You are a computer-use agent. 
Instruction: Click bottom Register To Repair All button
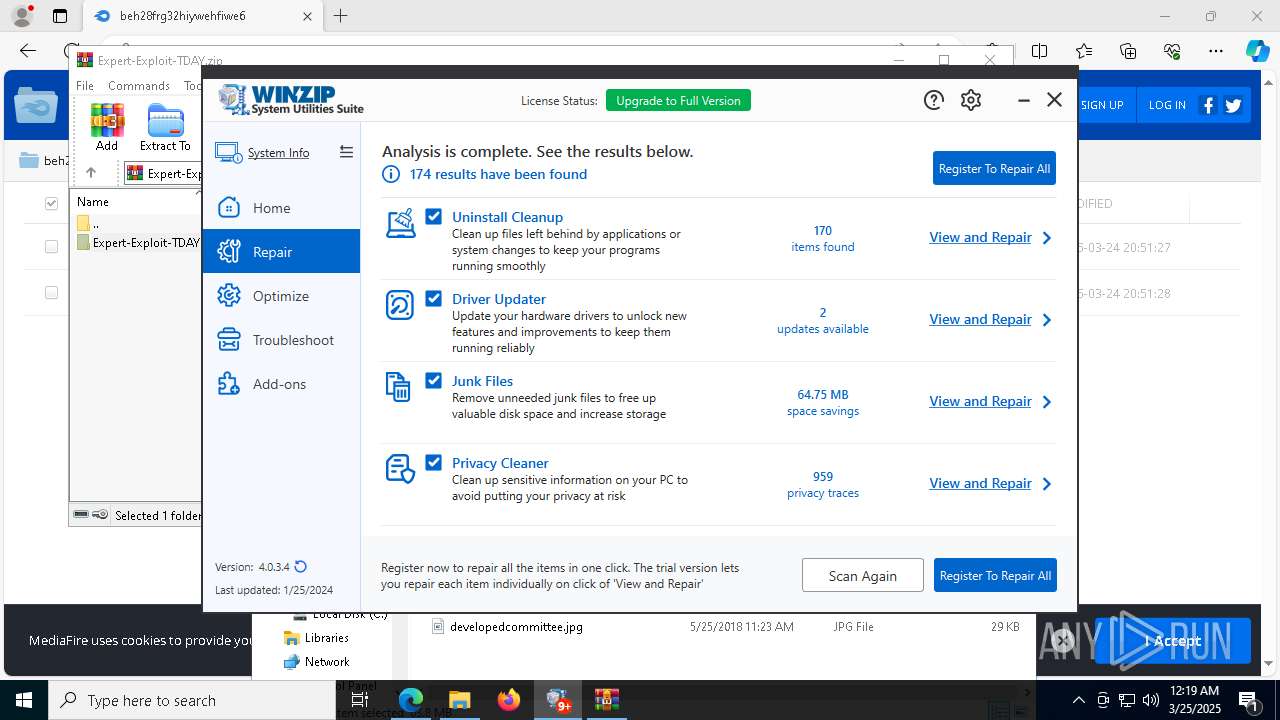click(995, 575)
